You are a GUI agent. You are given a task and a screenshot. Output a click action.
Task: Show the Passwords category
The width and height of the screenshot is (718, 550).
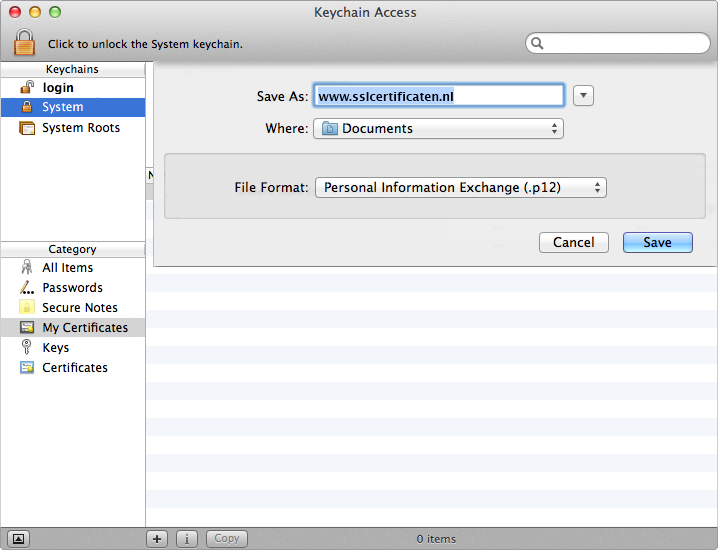tap(73, 288)
